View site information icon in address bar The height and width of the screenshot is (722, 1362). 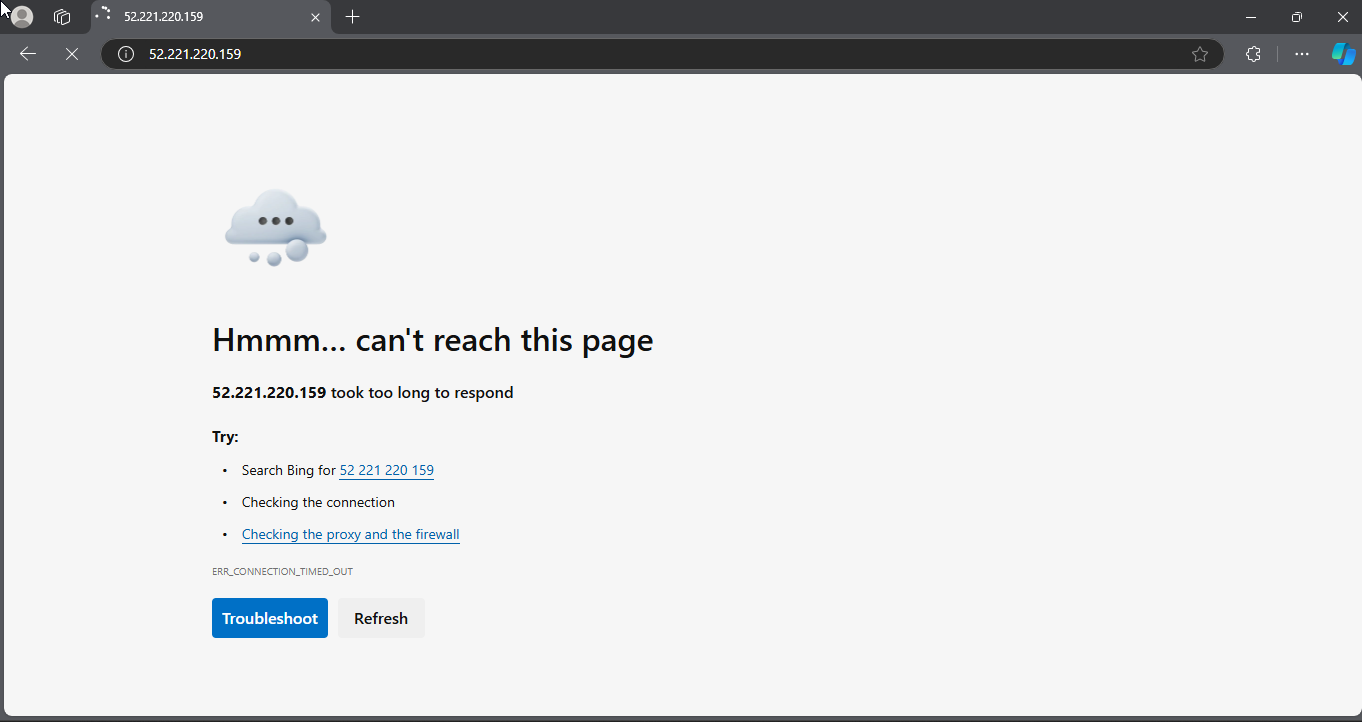[x=126, y=54]
